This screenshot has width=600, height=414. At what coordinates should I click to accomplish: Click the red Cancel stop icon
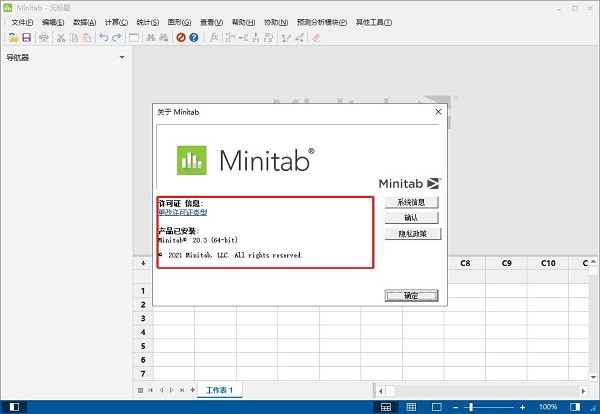tap(181, 37)
